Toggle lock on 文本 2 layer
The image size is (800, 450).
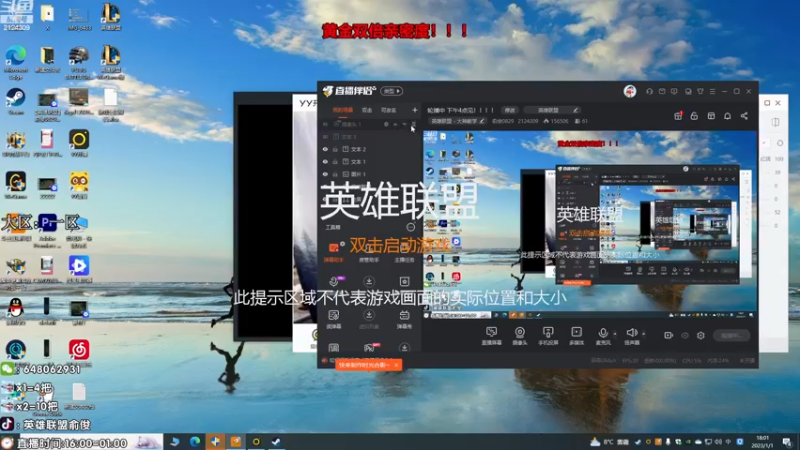click(x=335, y=149)
